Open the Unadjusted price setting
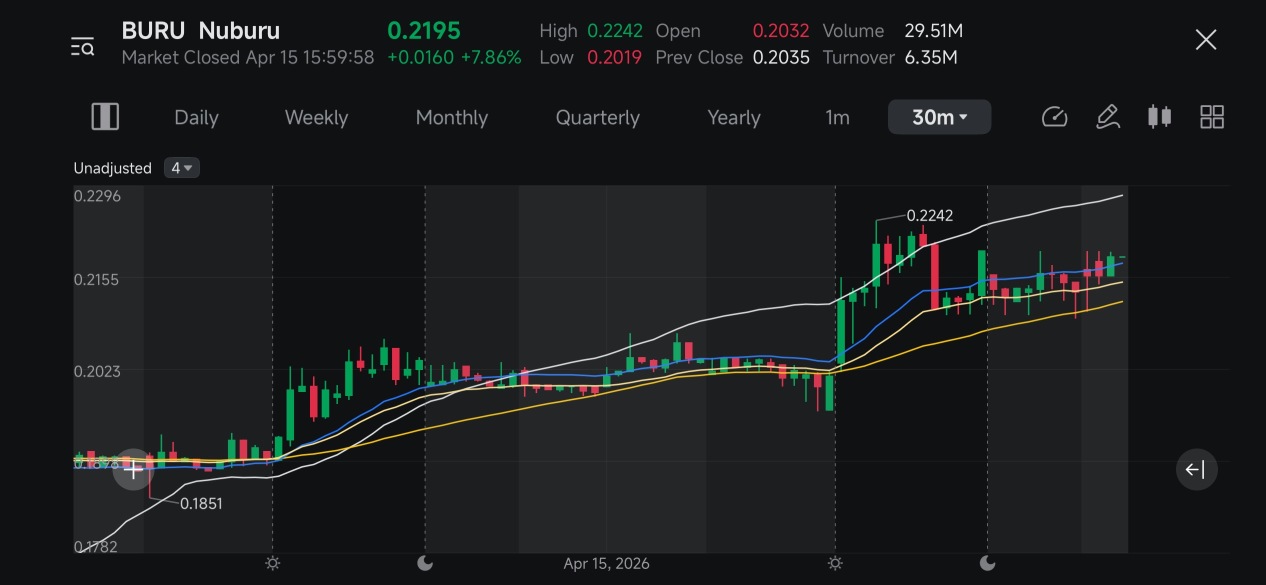This screenshot has width=1266, height=585. click(x=112, y=168)
